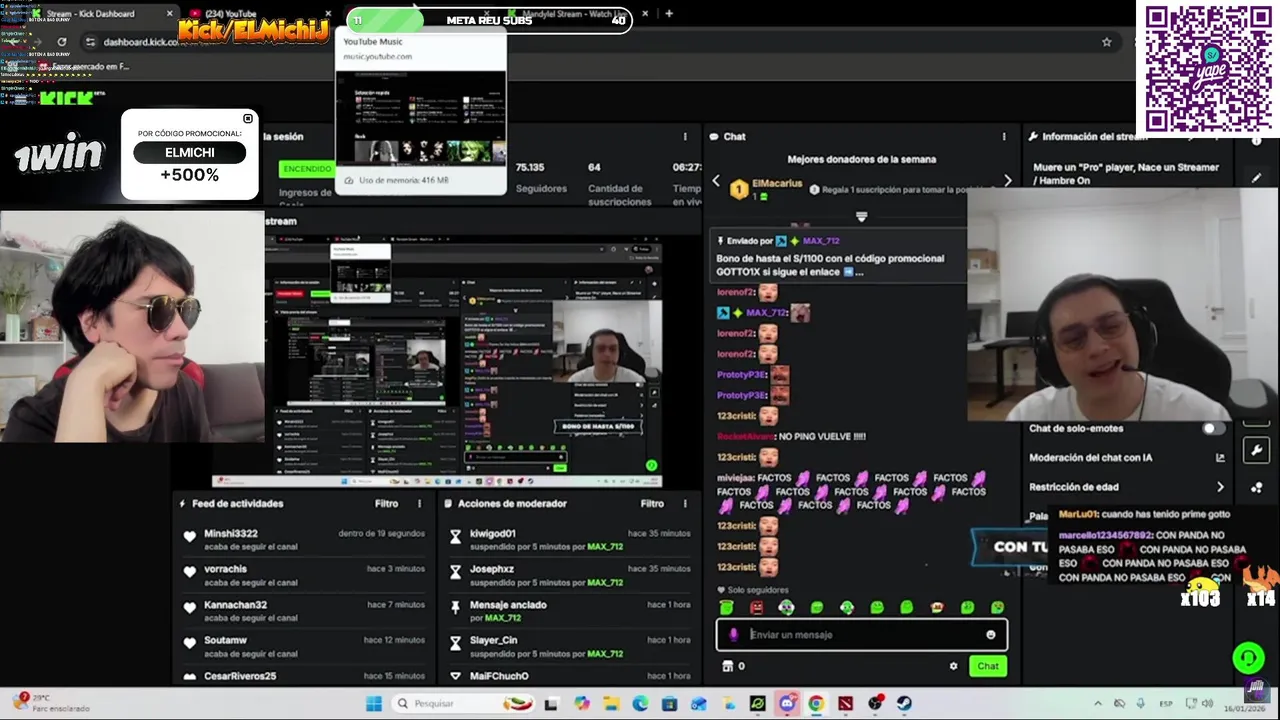Close the (234) YouTube tab
1280x720 pixels.
[x=329, y=14]
